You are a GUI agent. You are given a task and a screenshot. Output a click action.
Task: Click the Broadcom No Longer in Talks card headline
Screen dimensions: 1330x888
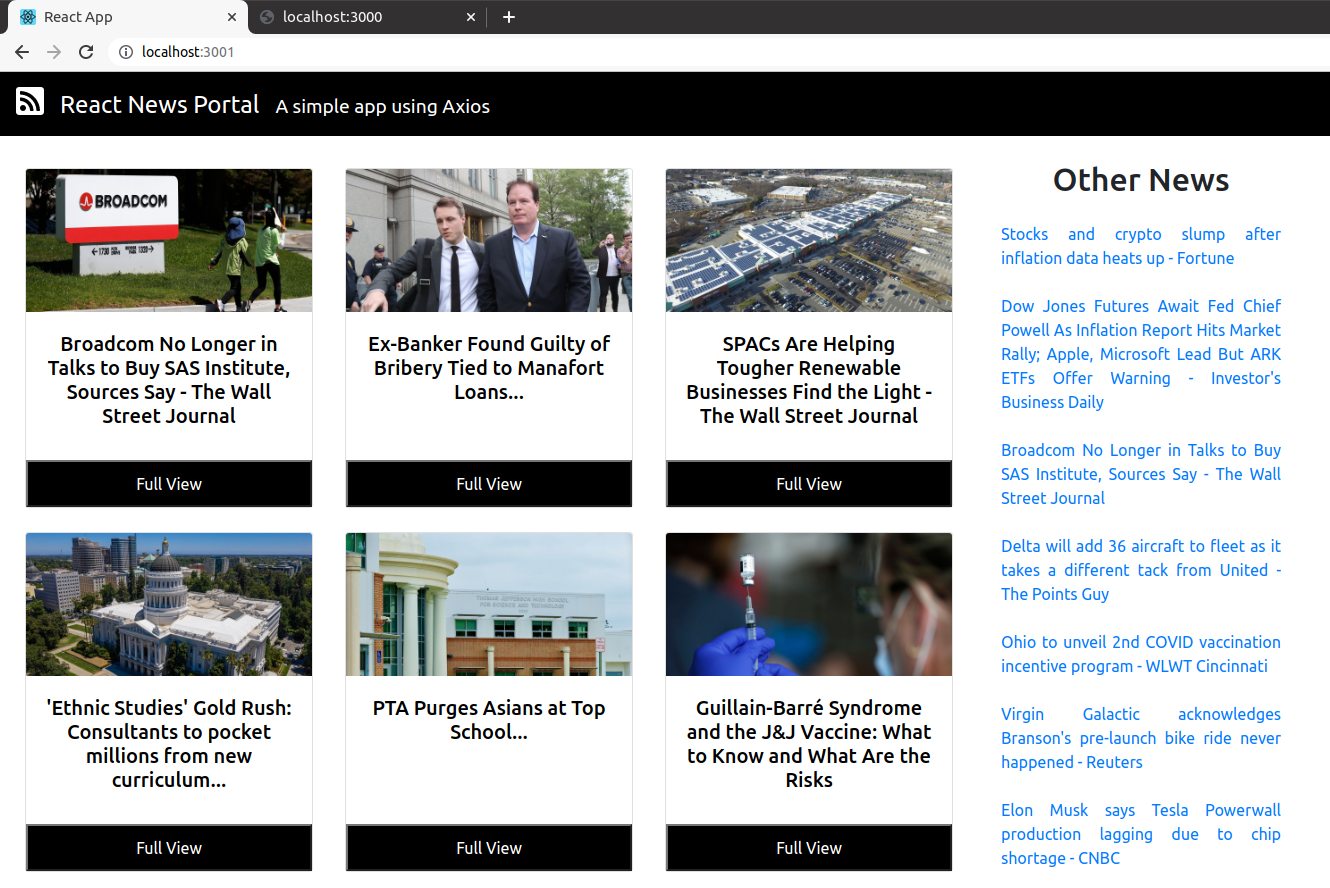(x=169, y=380)
